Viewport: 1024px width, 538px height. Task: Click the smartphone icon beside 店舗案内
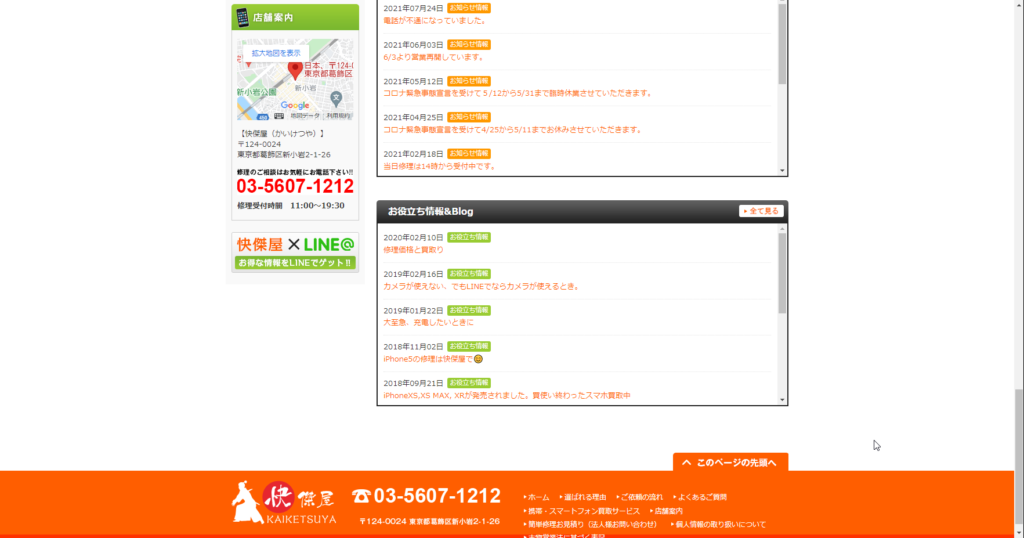click(242, 17)
